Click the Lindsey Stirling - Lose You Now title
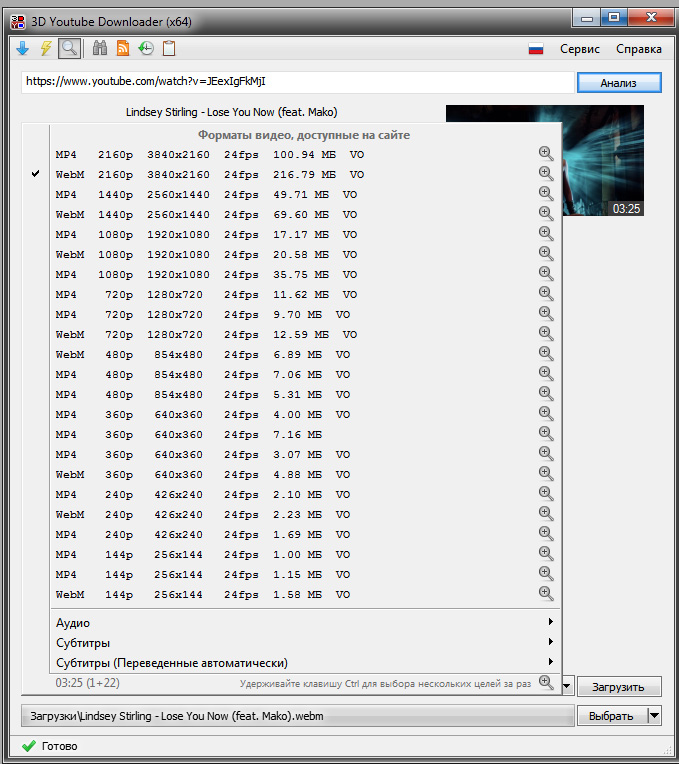Screen dimensions: 679x764 click(231, 112)
